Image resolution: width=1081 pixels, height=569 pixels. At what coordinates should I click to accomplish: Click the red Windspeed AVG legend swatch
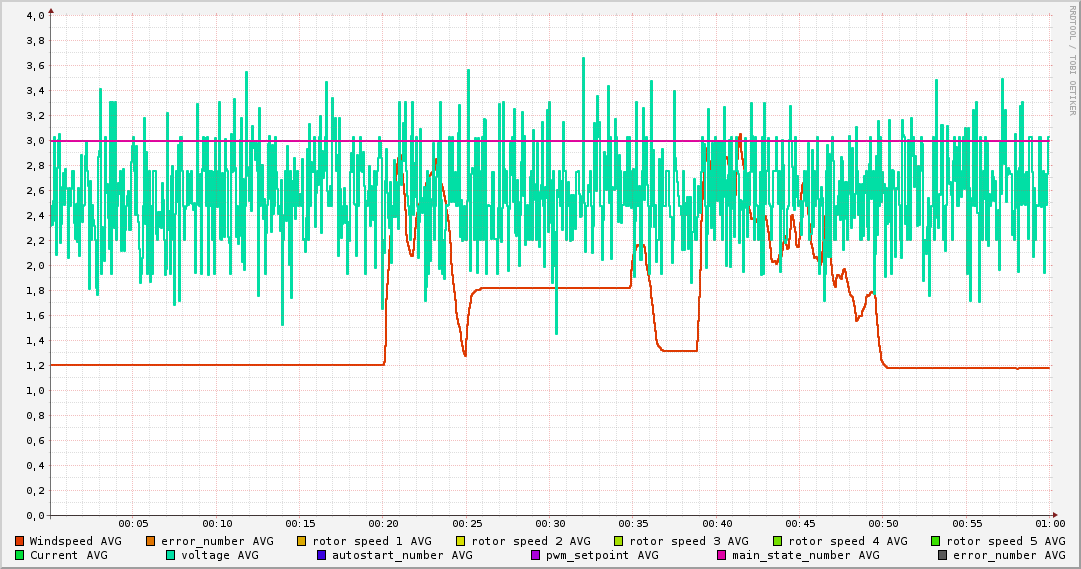pyautogui.click(x=20, y=541)
